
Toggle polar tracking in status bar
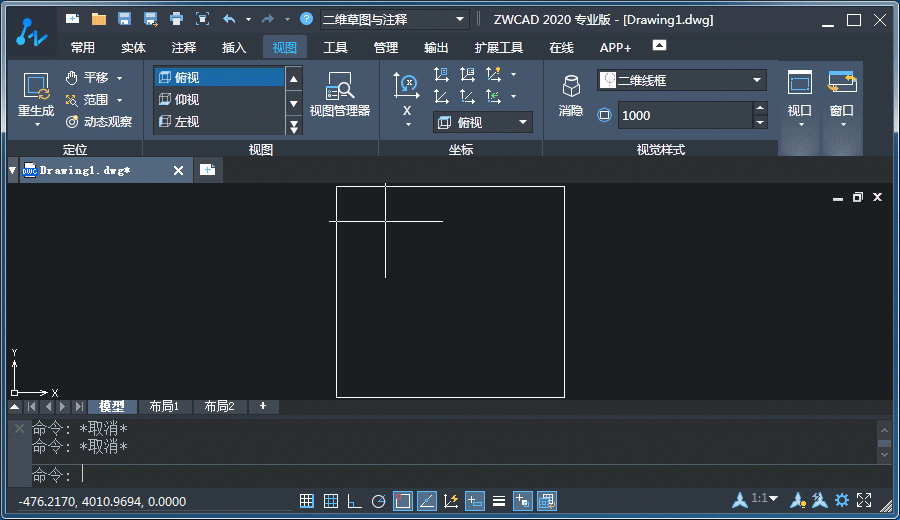(x=378, y=501)
